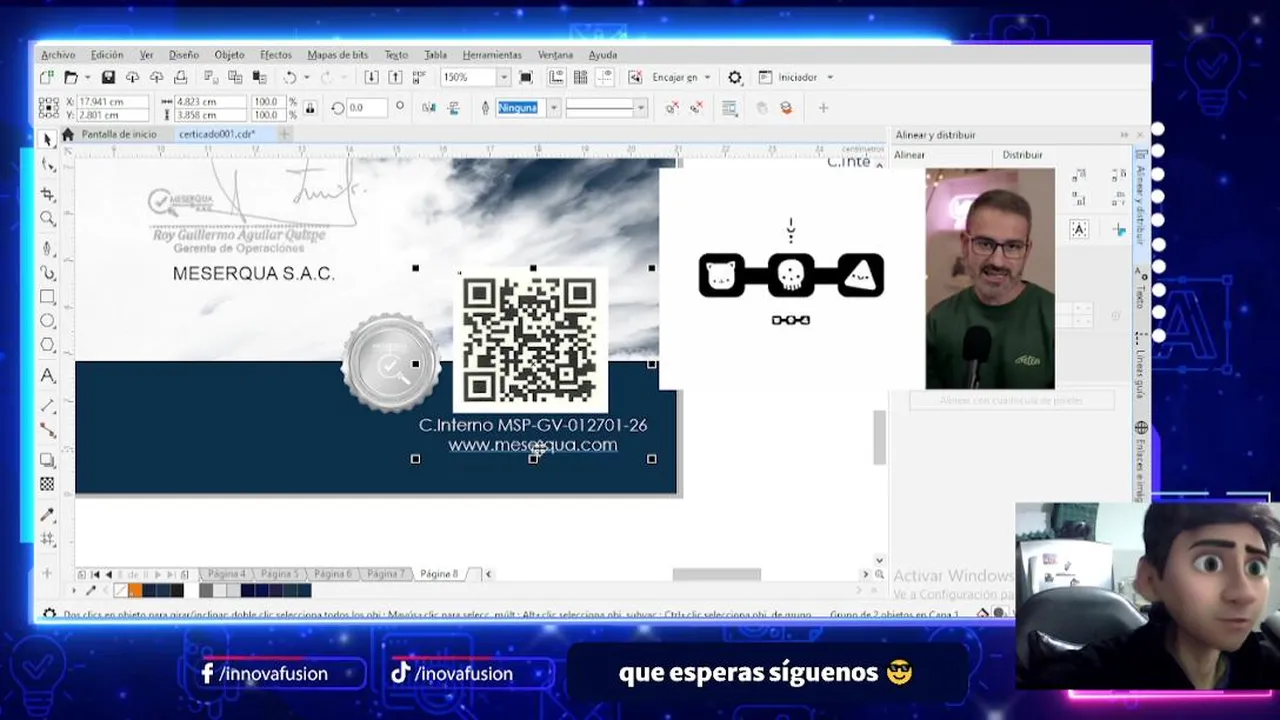Image resolution: width=1280 pixels, height=720 pixels.
Task: Select the Freehand drawing tool
Action: [47, 247]
